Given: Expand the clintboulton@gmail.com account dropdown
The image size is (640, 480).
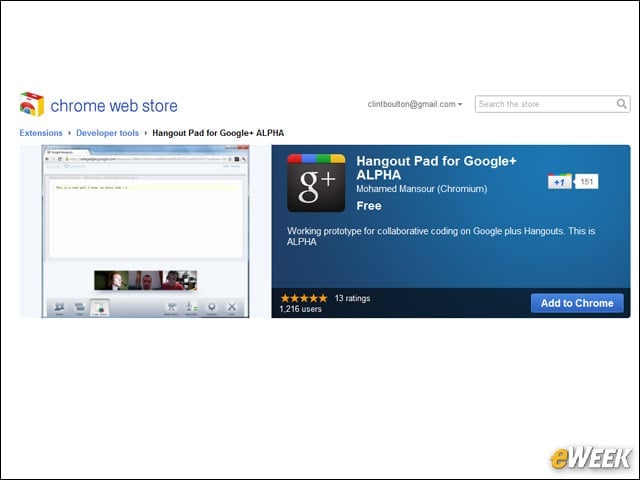Looking at the screenshot, I should point(415,104).
